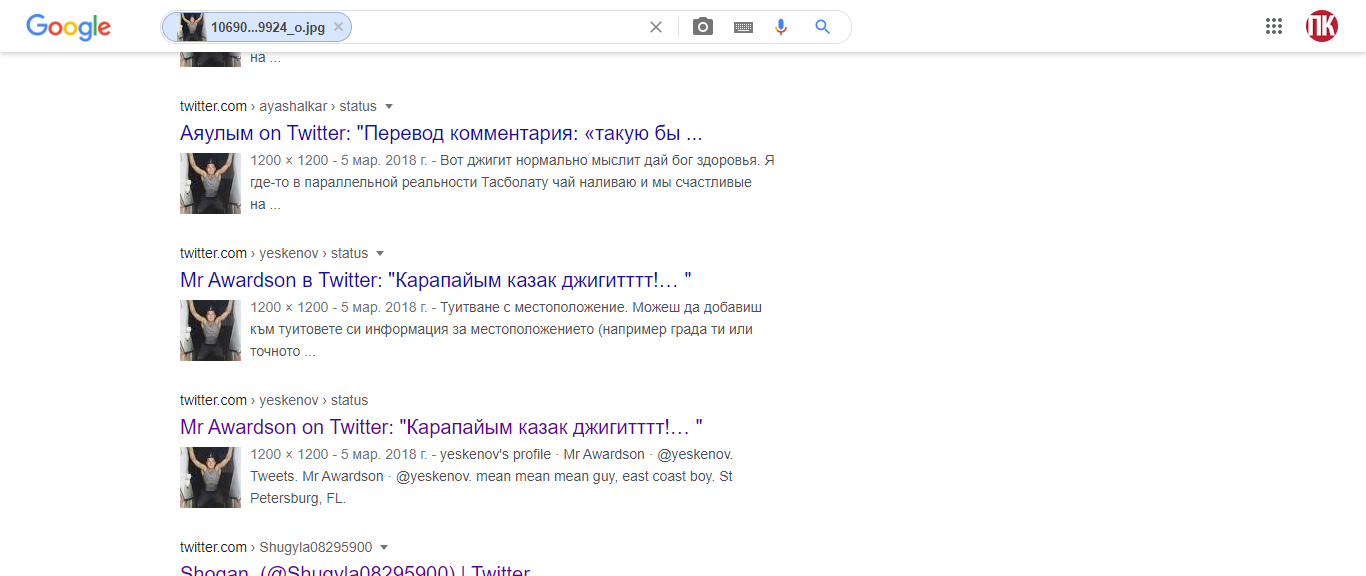Image resolution: width=1366 pixels, height=576 pixels.
Task: Click breadcrumb 'twitter.com › Shugyla08295900'
Action: tap(276, 547)
